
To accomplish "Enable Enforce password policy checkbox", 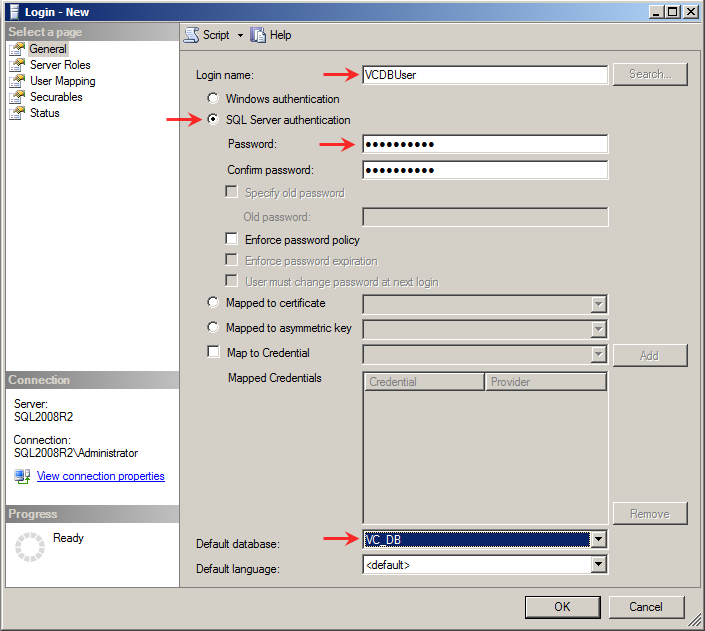I will click(232, 240).
